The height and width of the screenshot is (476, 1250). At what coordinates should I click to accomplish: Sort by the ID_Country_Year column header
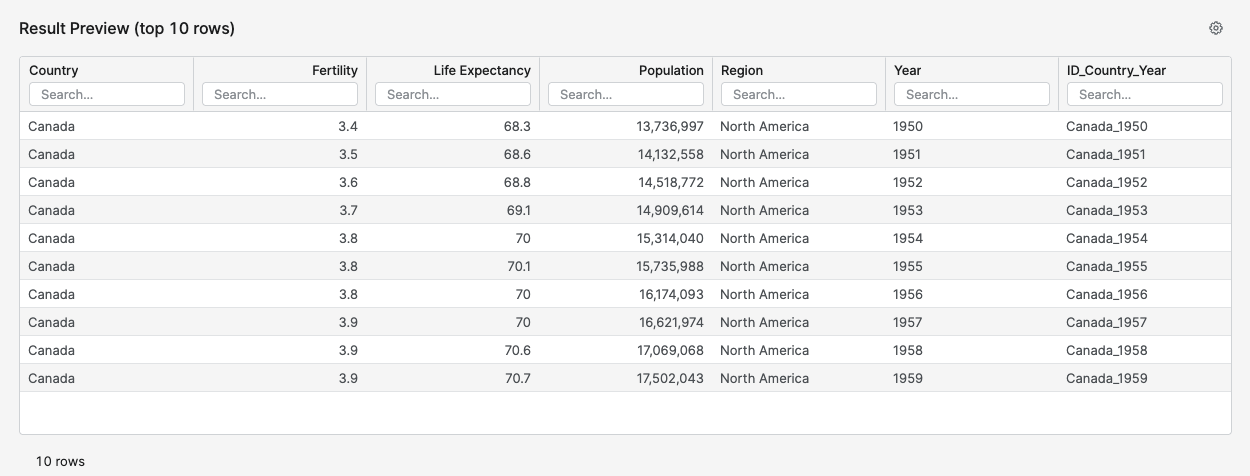[x=1116, y=70]
